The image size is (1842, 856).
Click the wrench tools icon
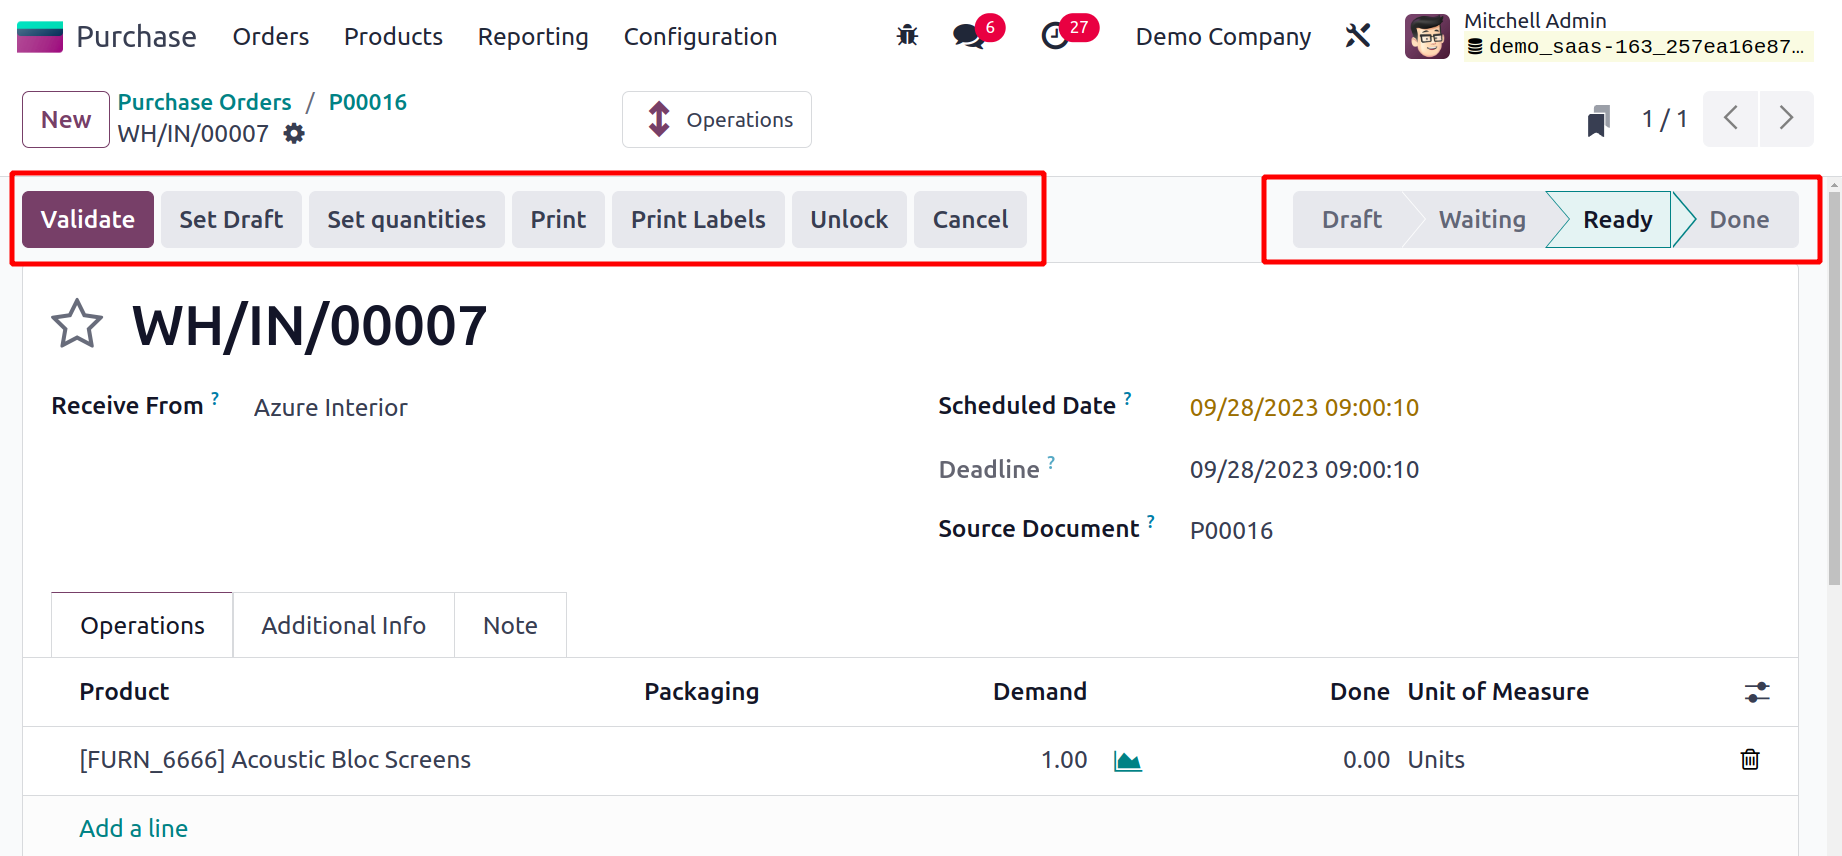(x=1357, y=36)
